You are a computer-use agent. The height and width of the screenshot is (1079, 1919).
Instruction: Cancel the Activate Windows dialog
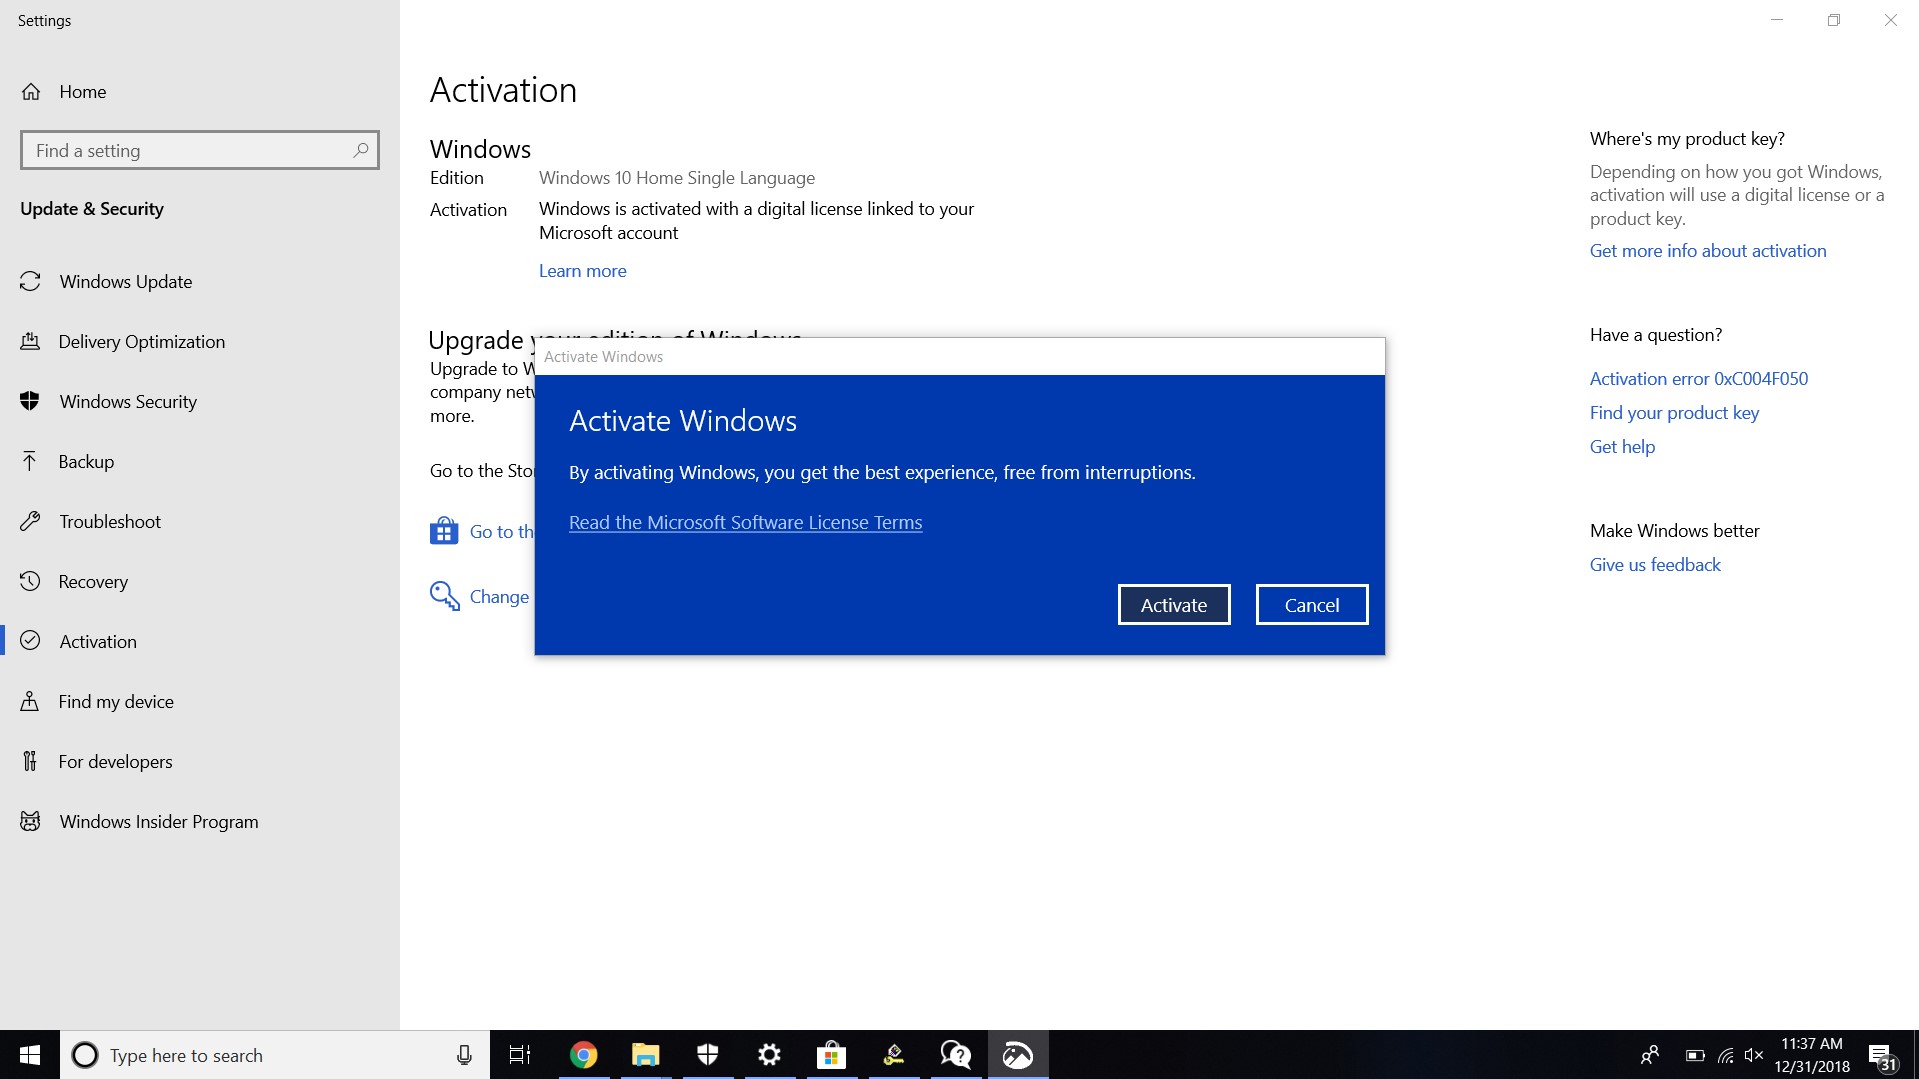point(1311,604)
